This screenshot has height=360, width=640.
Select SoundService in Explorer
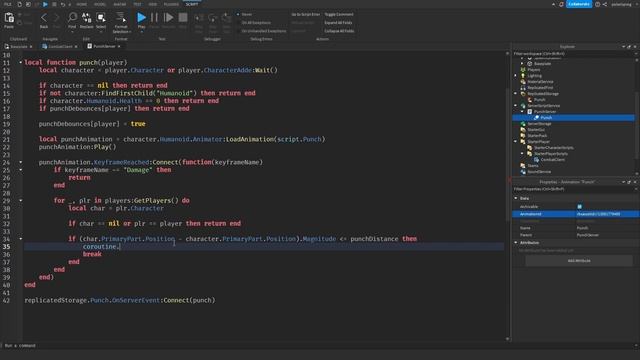point(539,171)
